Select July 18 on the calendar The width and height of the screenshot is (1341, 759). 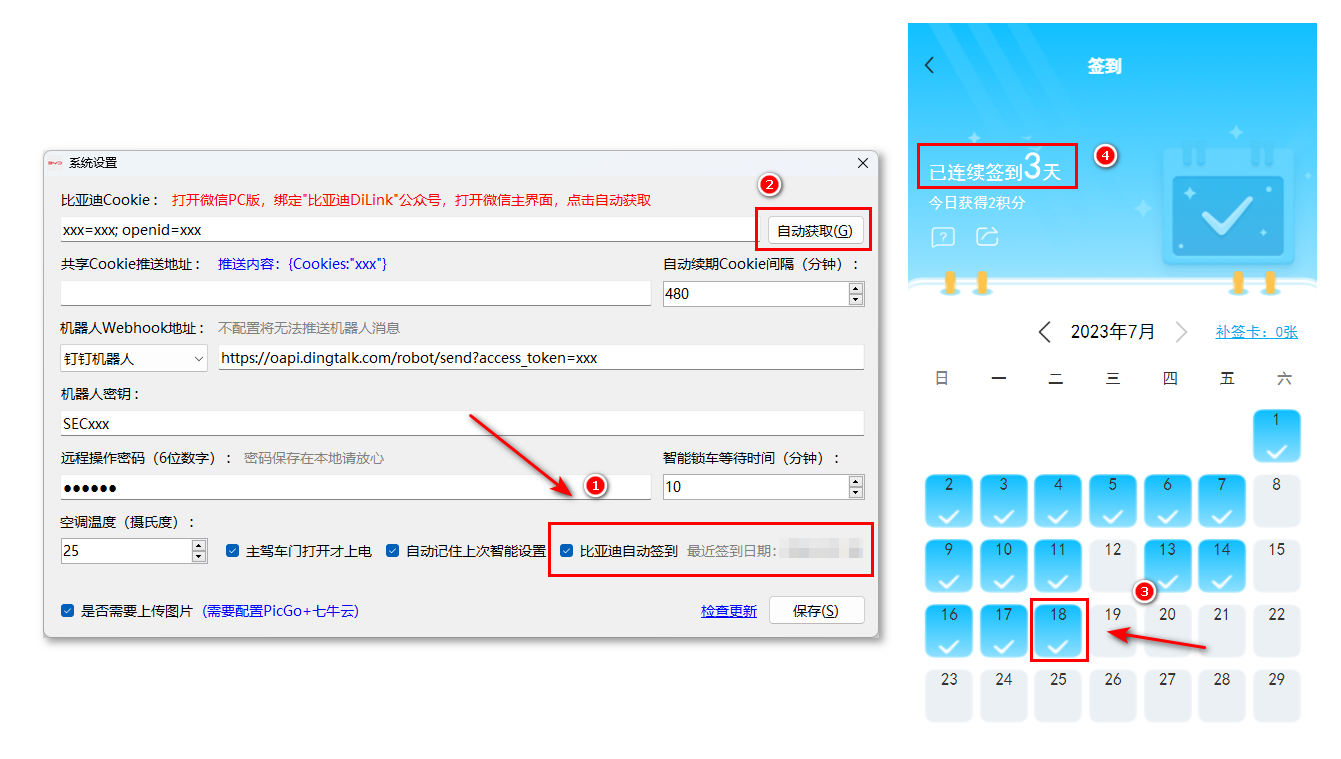click(x=1058, y=630)
